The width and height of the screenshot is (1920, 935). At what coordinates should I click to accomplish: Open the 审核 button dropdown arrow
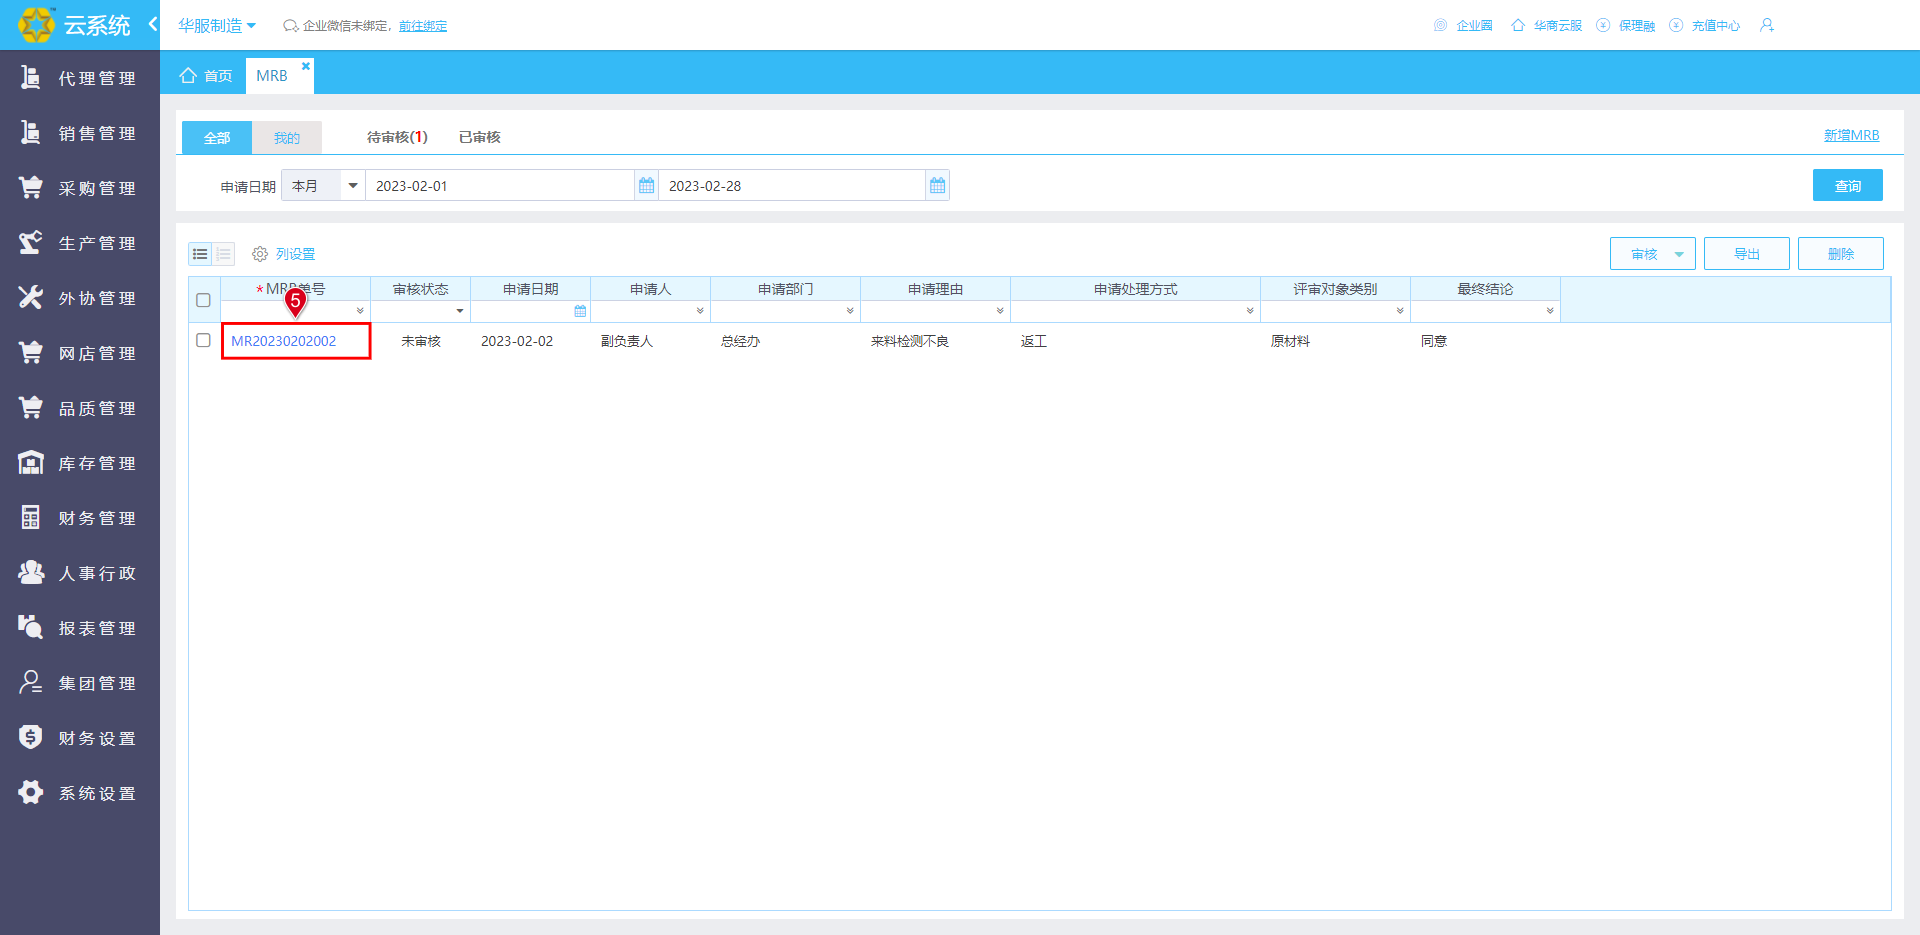(1679, 254)
